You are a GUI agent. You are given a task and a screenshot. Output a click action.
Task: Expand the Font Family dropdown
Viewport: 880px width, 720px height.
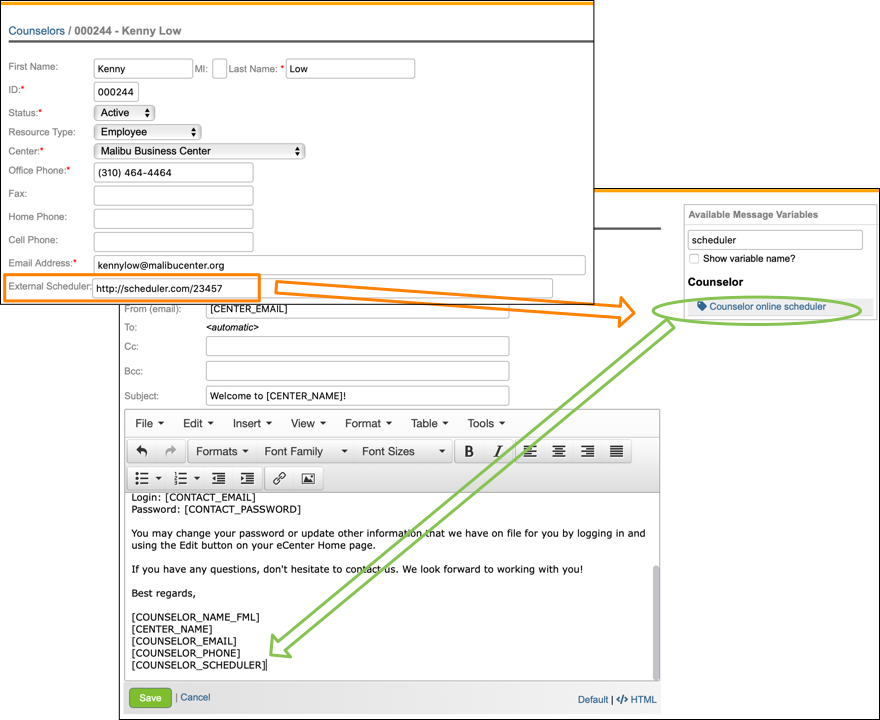305,452
